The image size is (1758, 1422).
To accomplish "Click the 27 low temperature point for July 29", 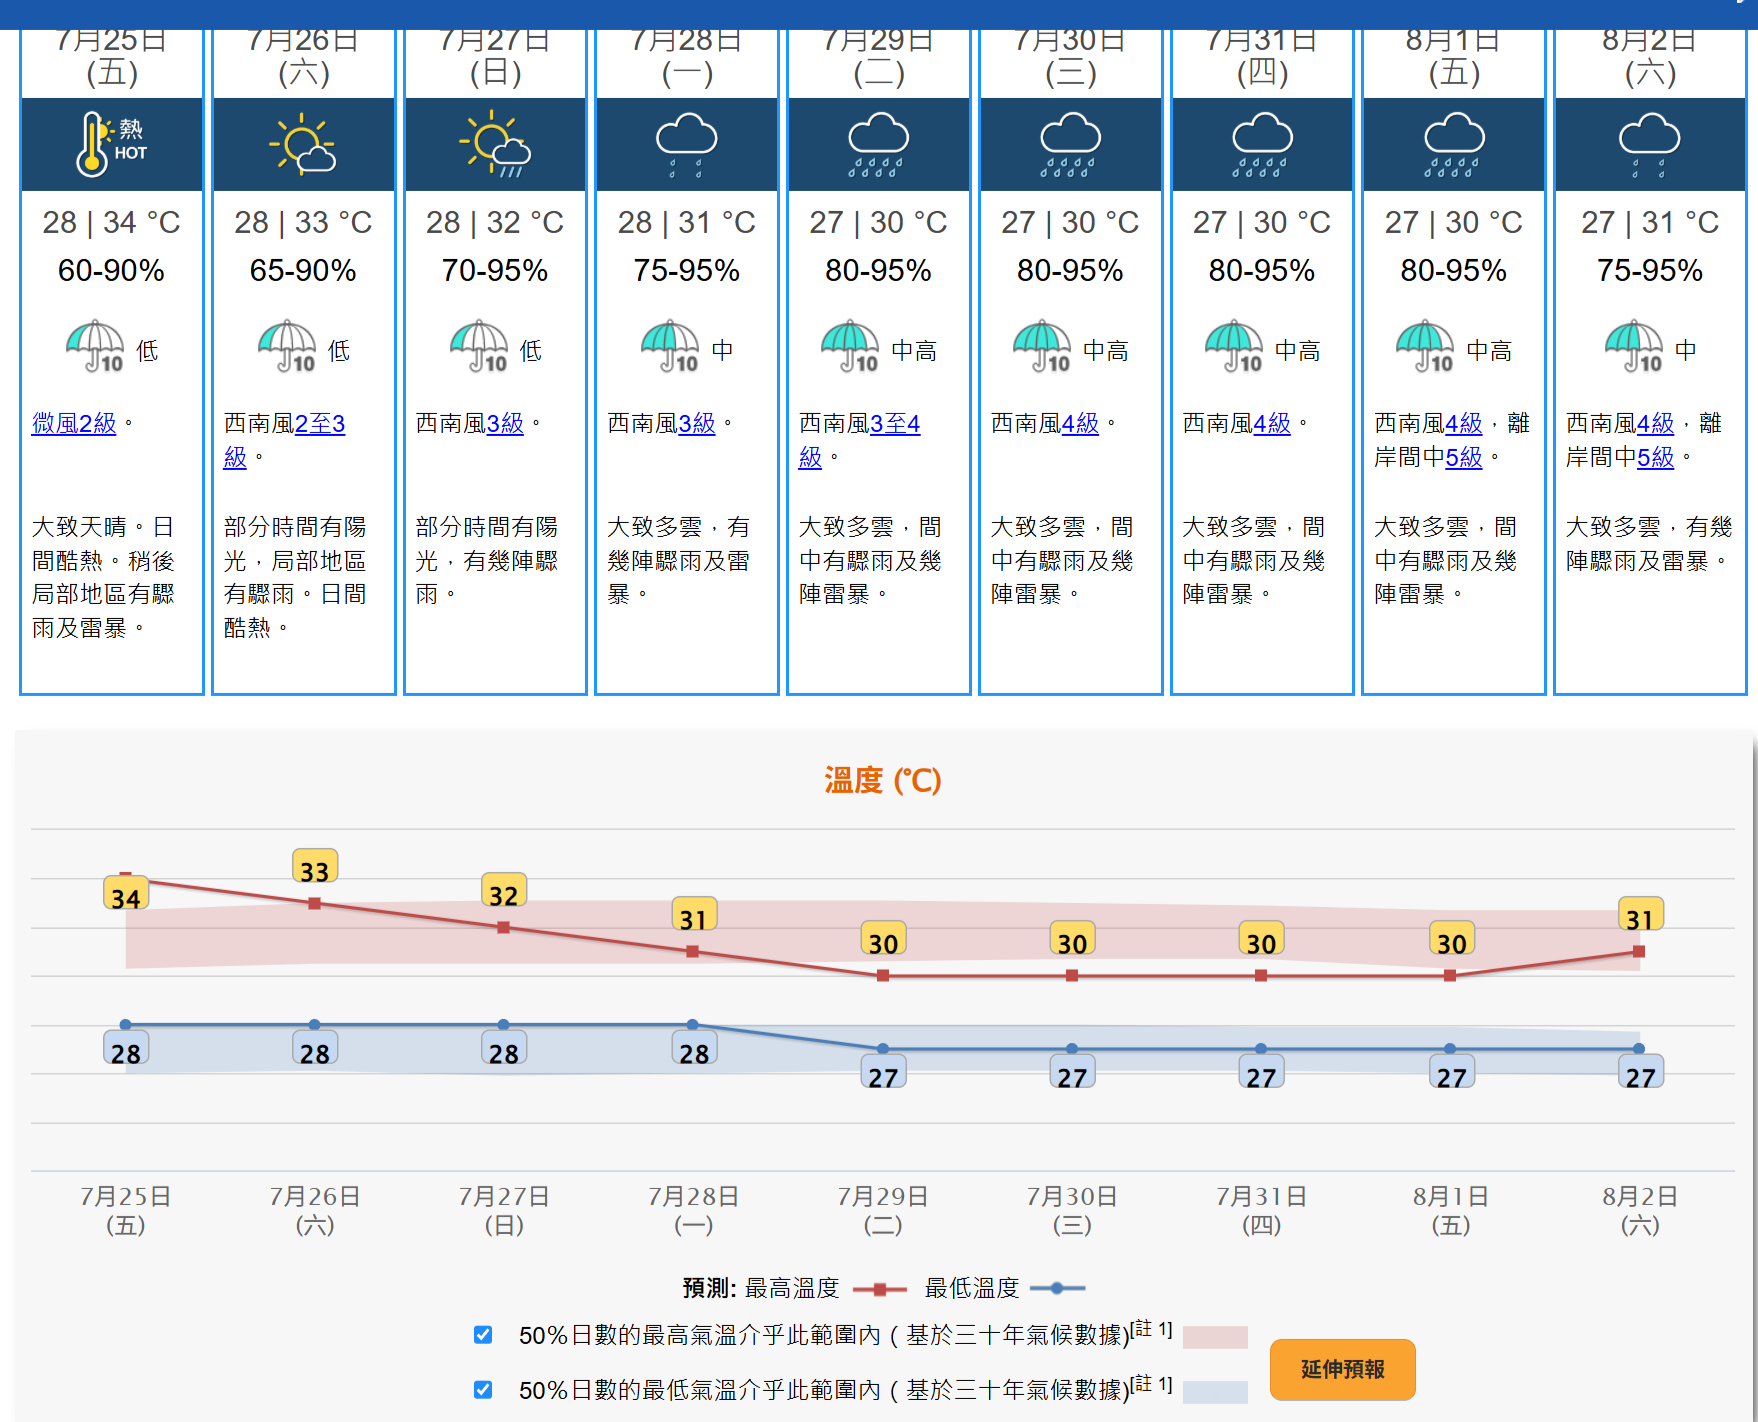I will click(x=883, y=1049).
